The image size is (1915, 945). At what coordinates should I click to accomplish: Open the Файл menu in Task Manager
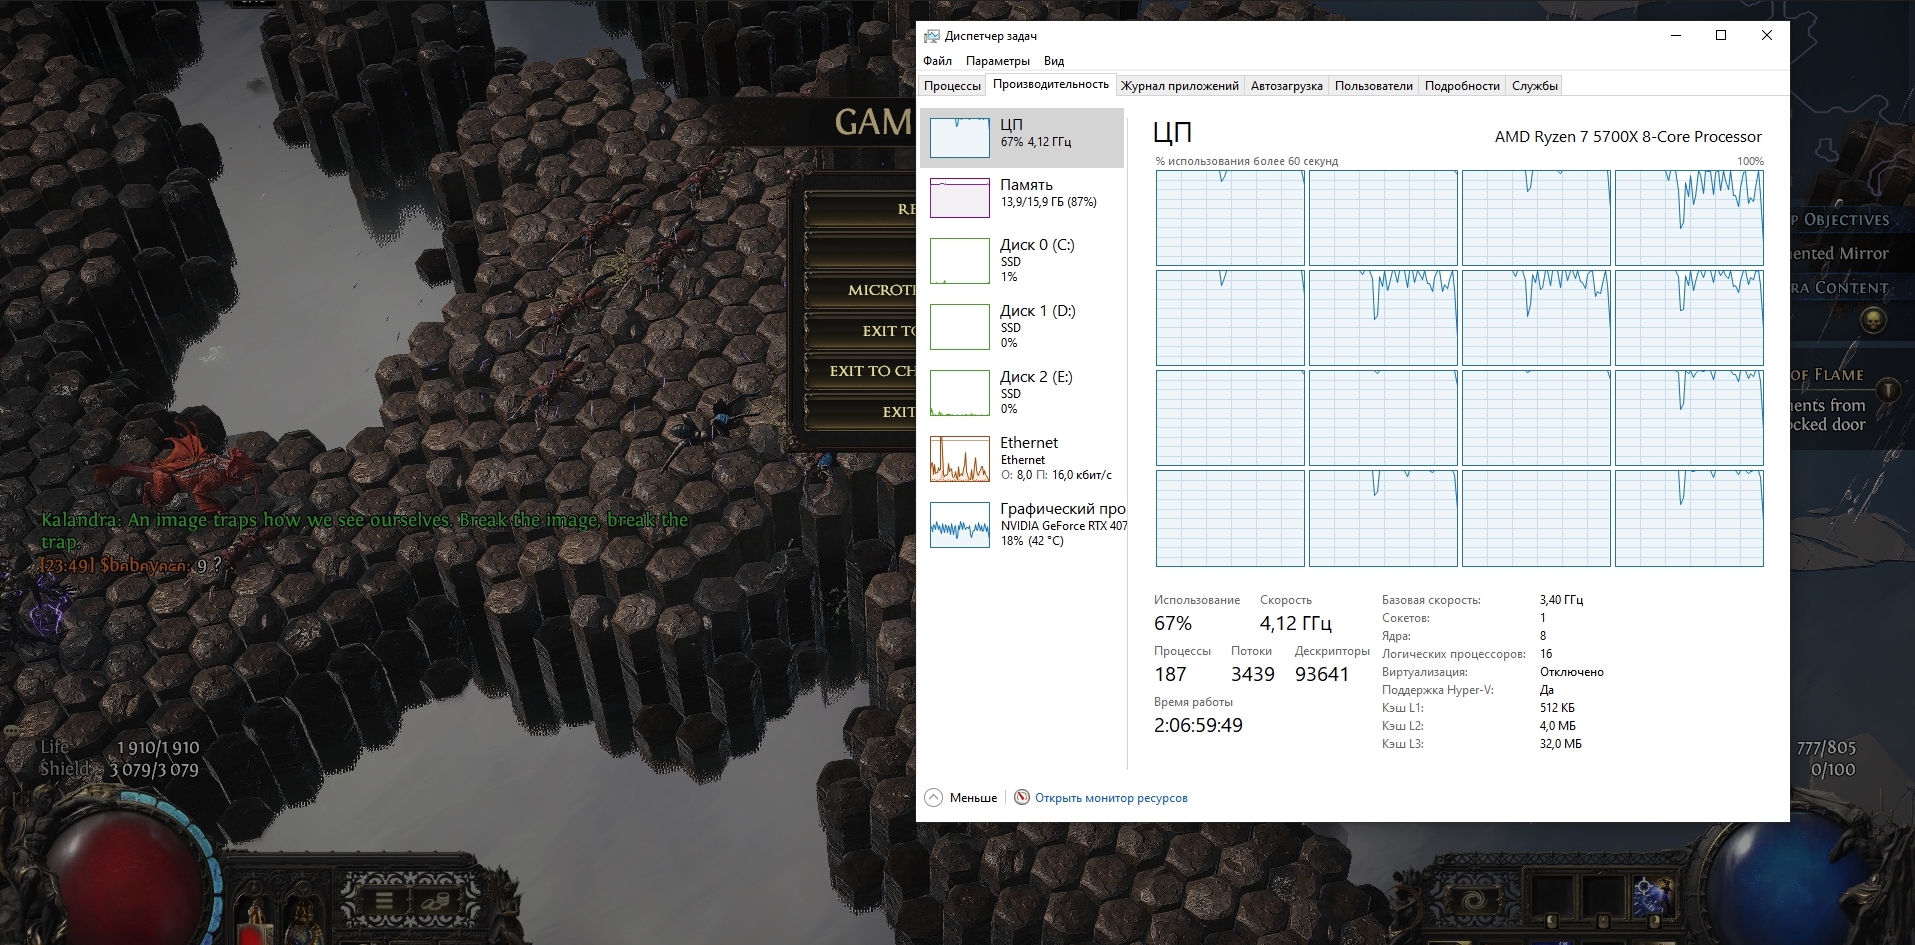coord(937,61)
